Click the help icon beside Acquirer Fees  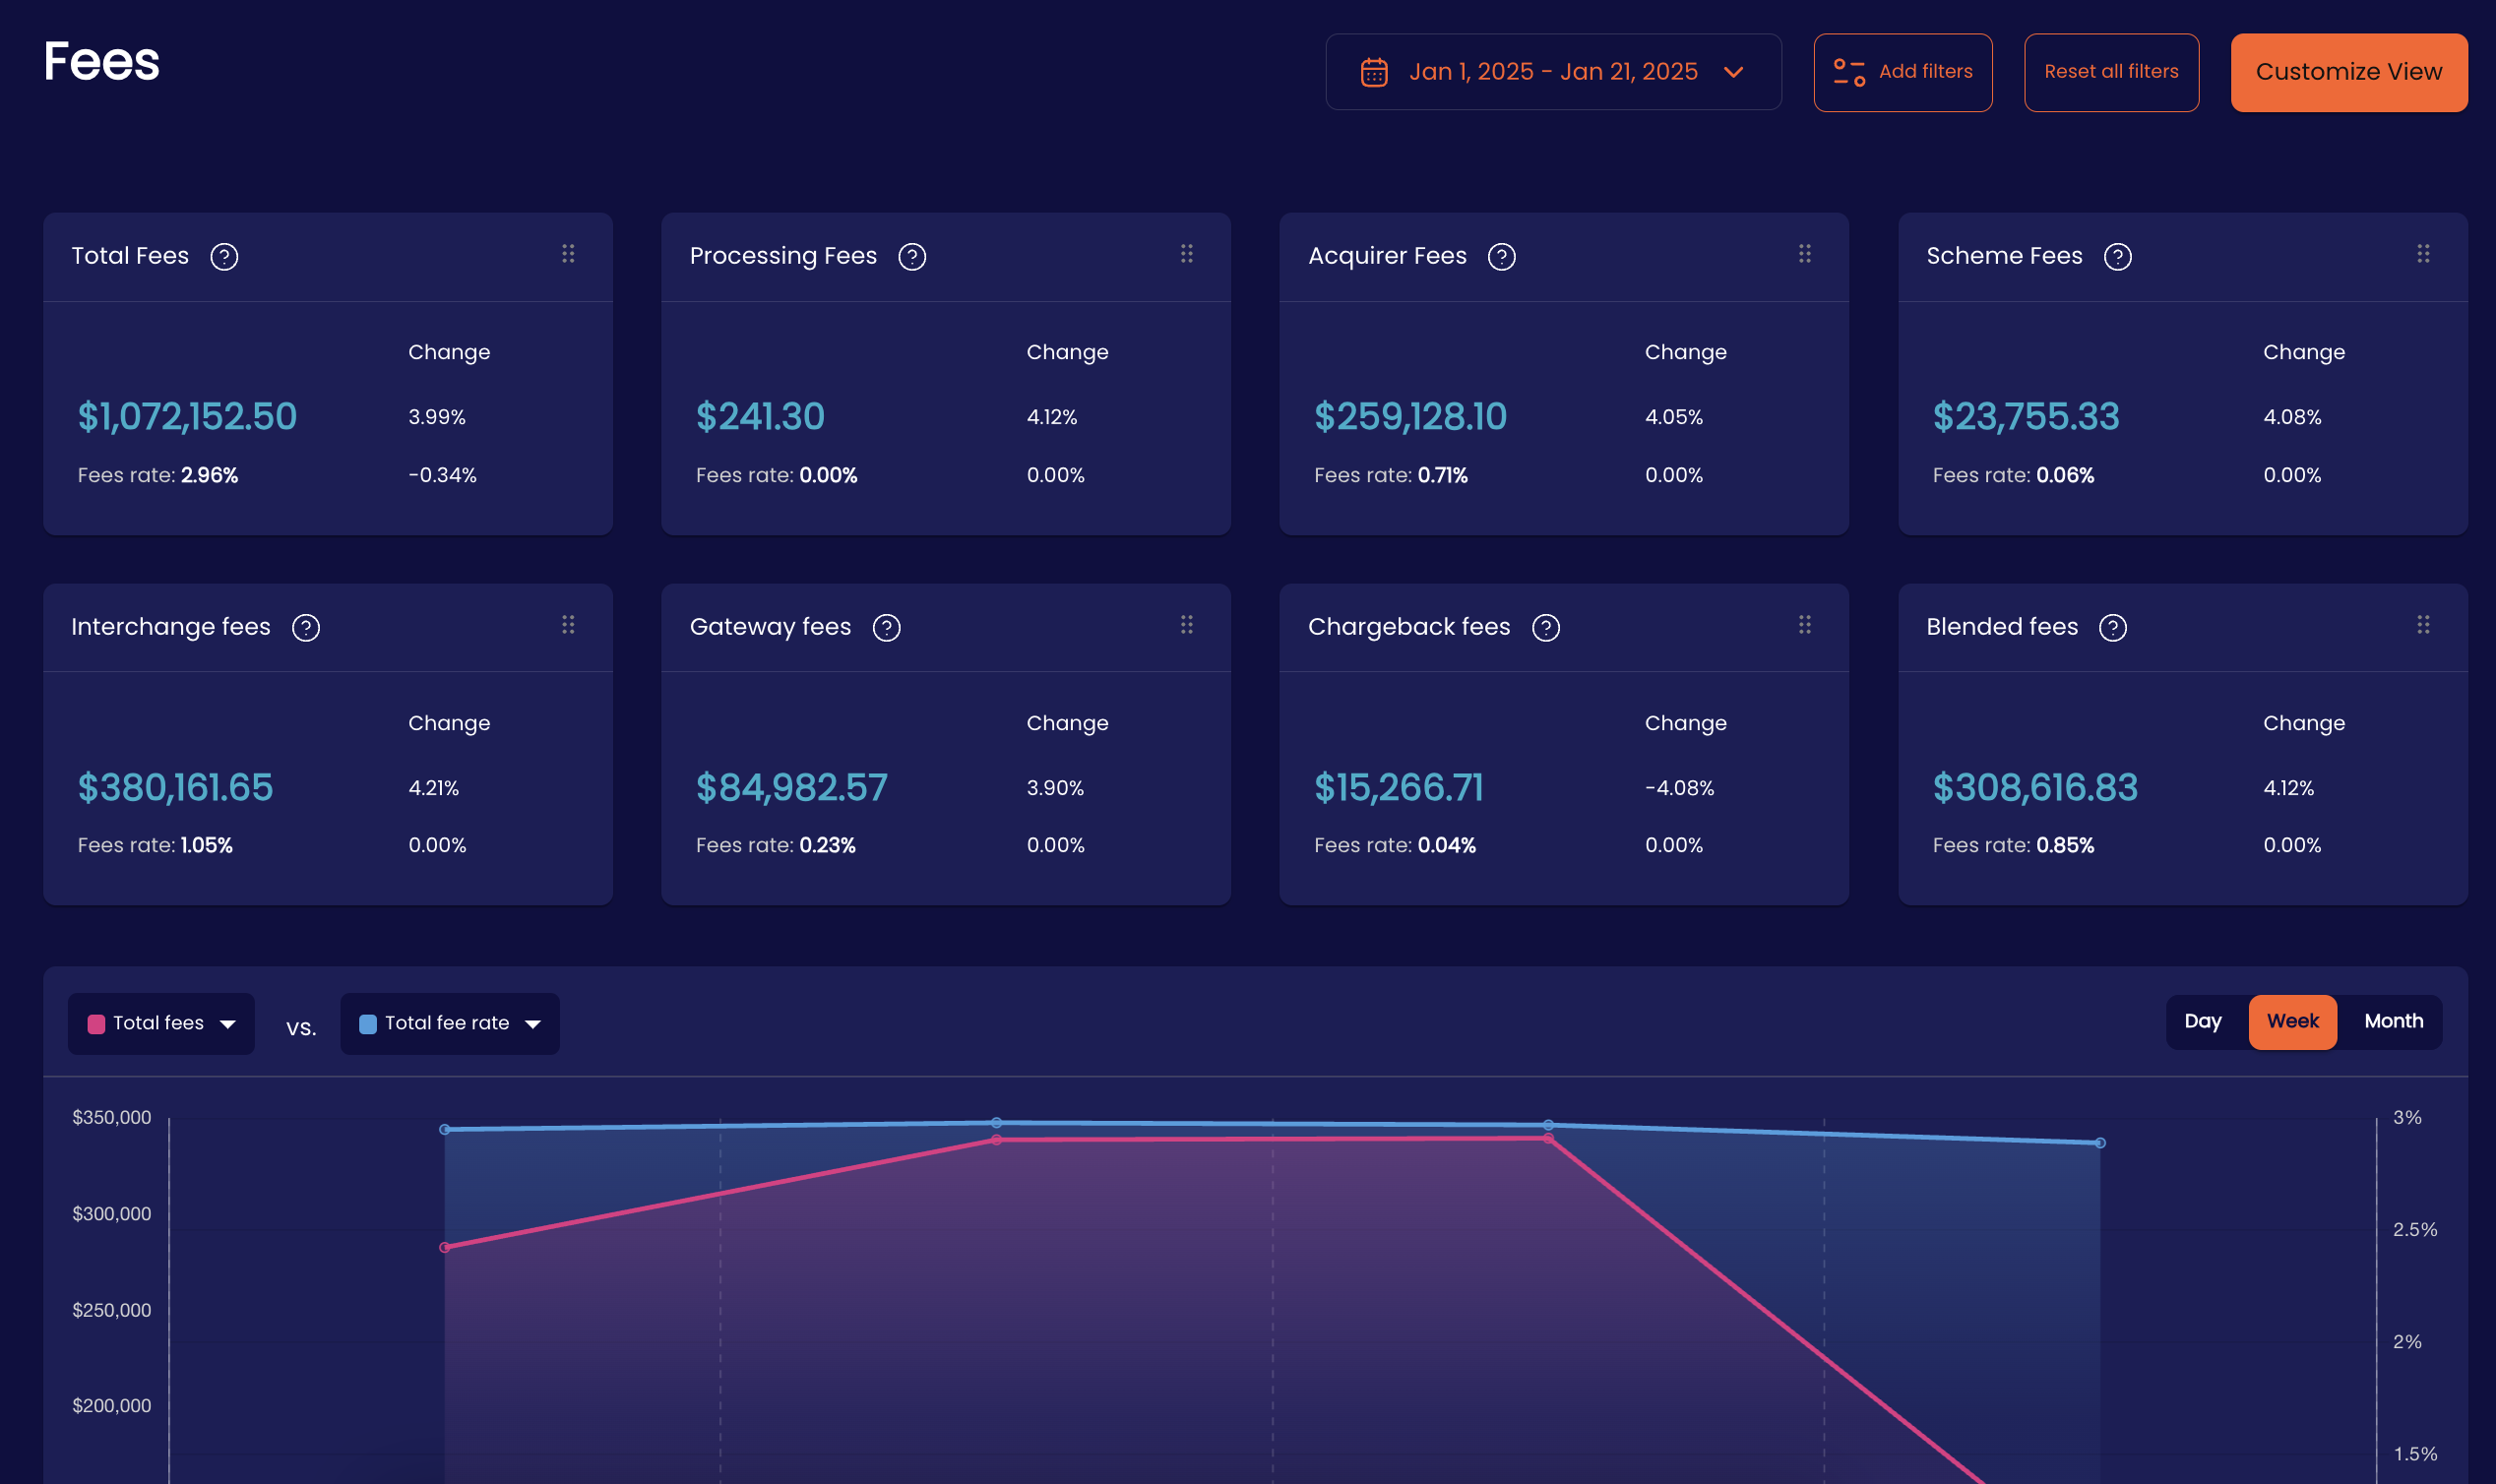click(x=1501, y=257)
